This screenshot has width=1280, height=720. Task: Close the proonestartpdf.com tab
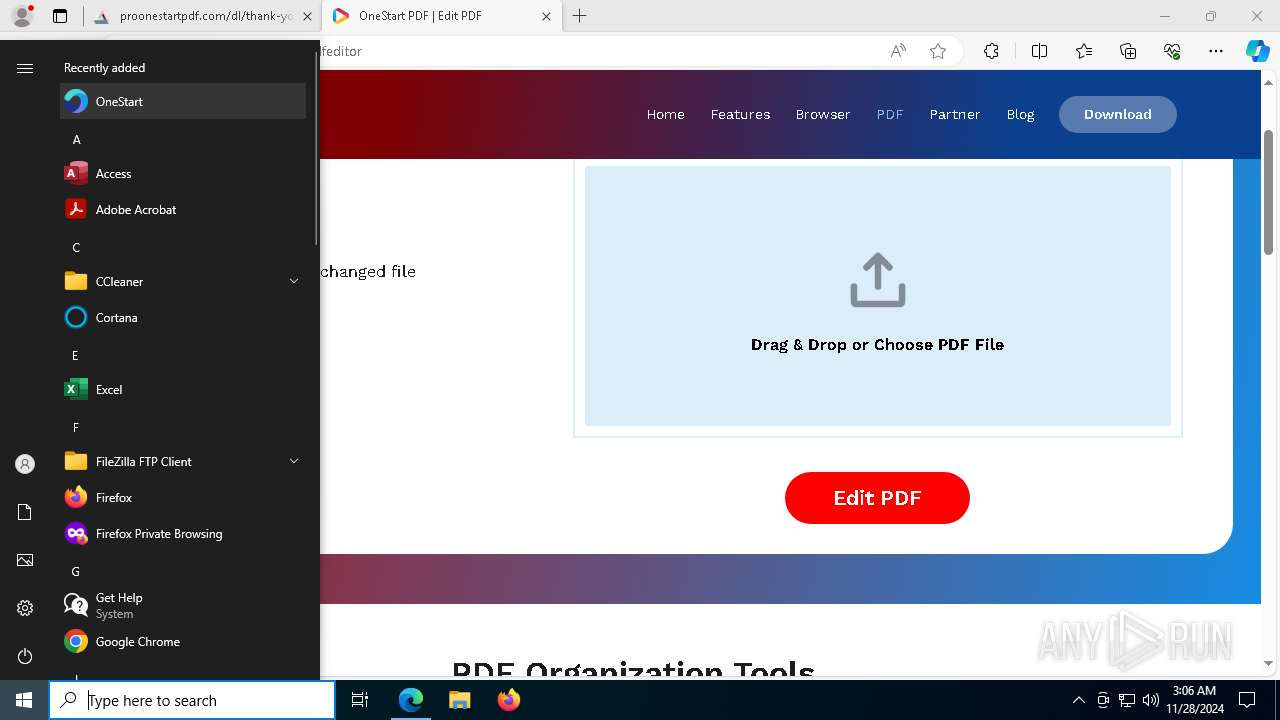click(x=307, y=16)
